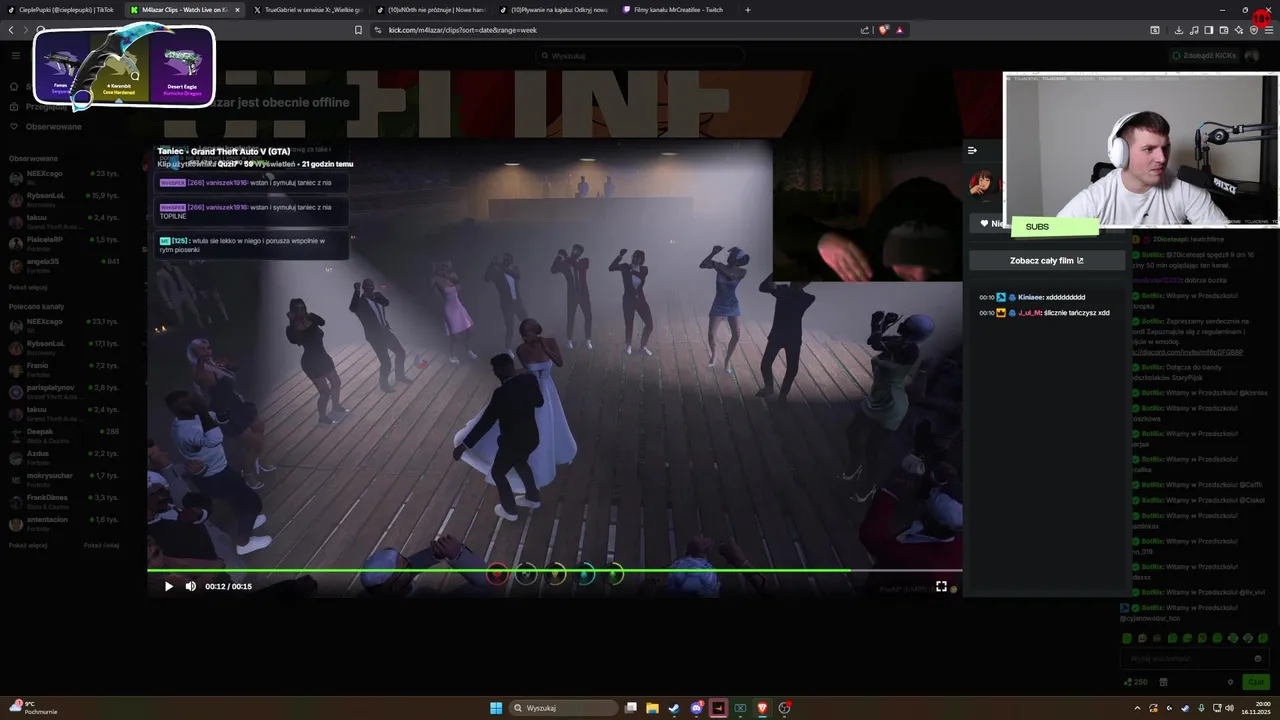Screen dimensions: 1280x720
Task: Open Brave Rewards triangle icon
Action: (x=899, y=30)
